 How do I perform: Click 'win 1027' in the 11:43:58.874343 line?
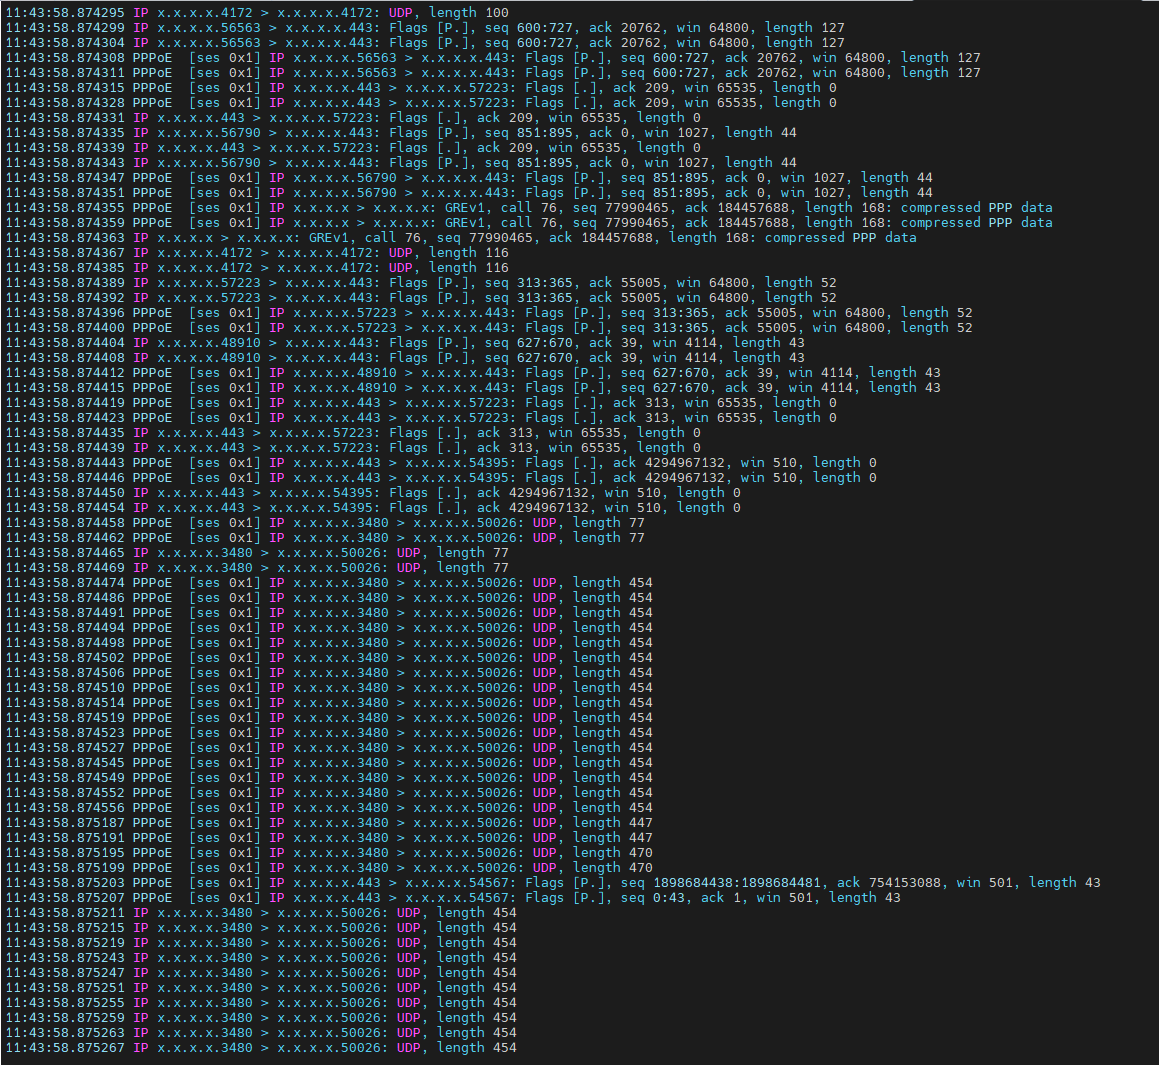pyautogui.click(x=676, y=163)
